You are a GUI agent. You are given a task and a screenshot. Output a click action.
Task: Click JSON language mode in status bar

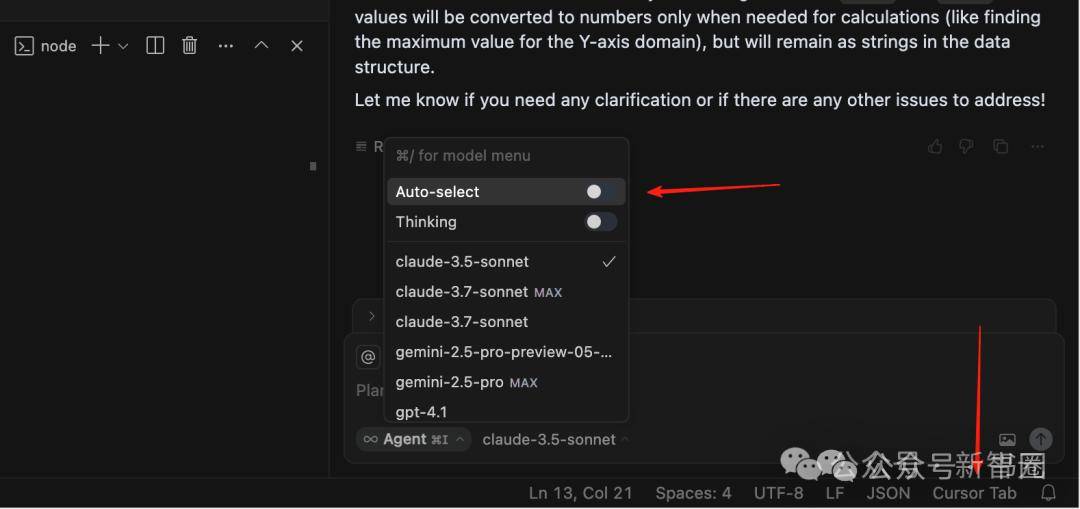[x=889, y=493]
